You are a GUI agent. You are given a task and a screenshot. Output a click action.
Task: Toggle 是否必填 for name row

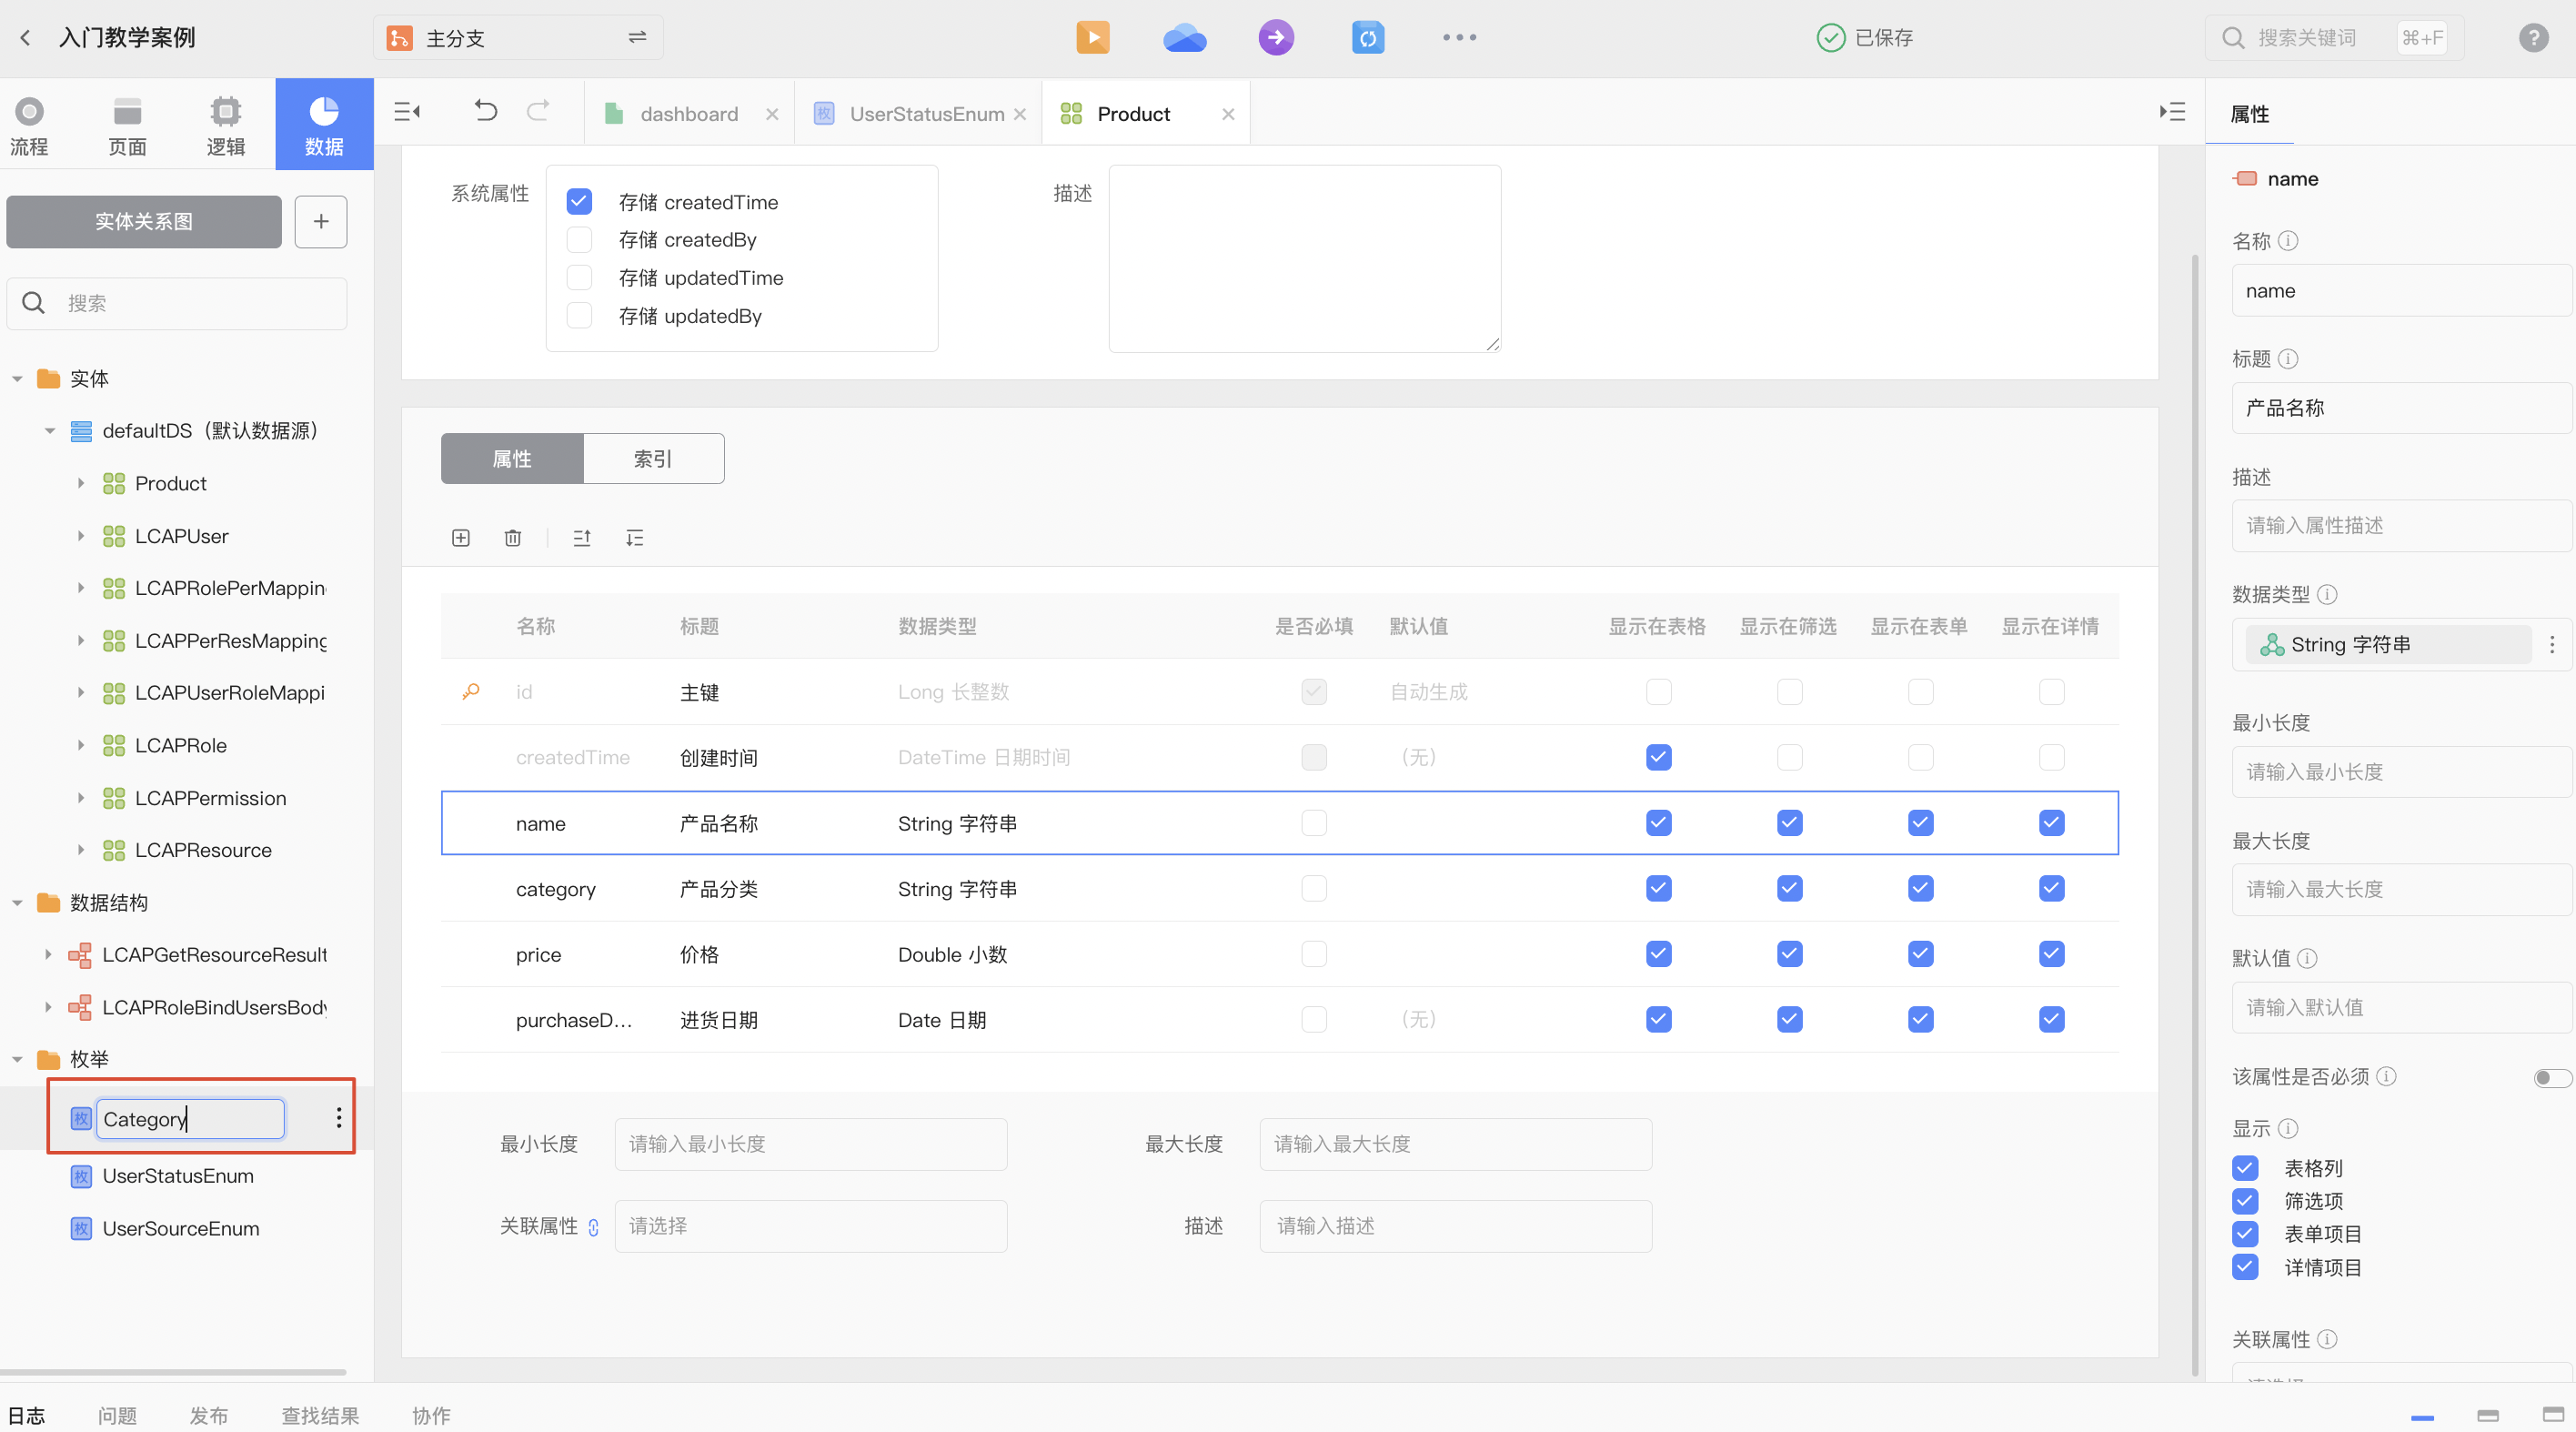pos(1313,823)
